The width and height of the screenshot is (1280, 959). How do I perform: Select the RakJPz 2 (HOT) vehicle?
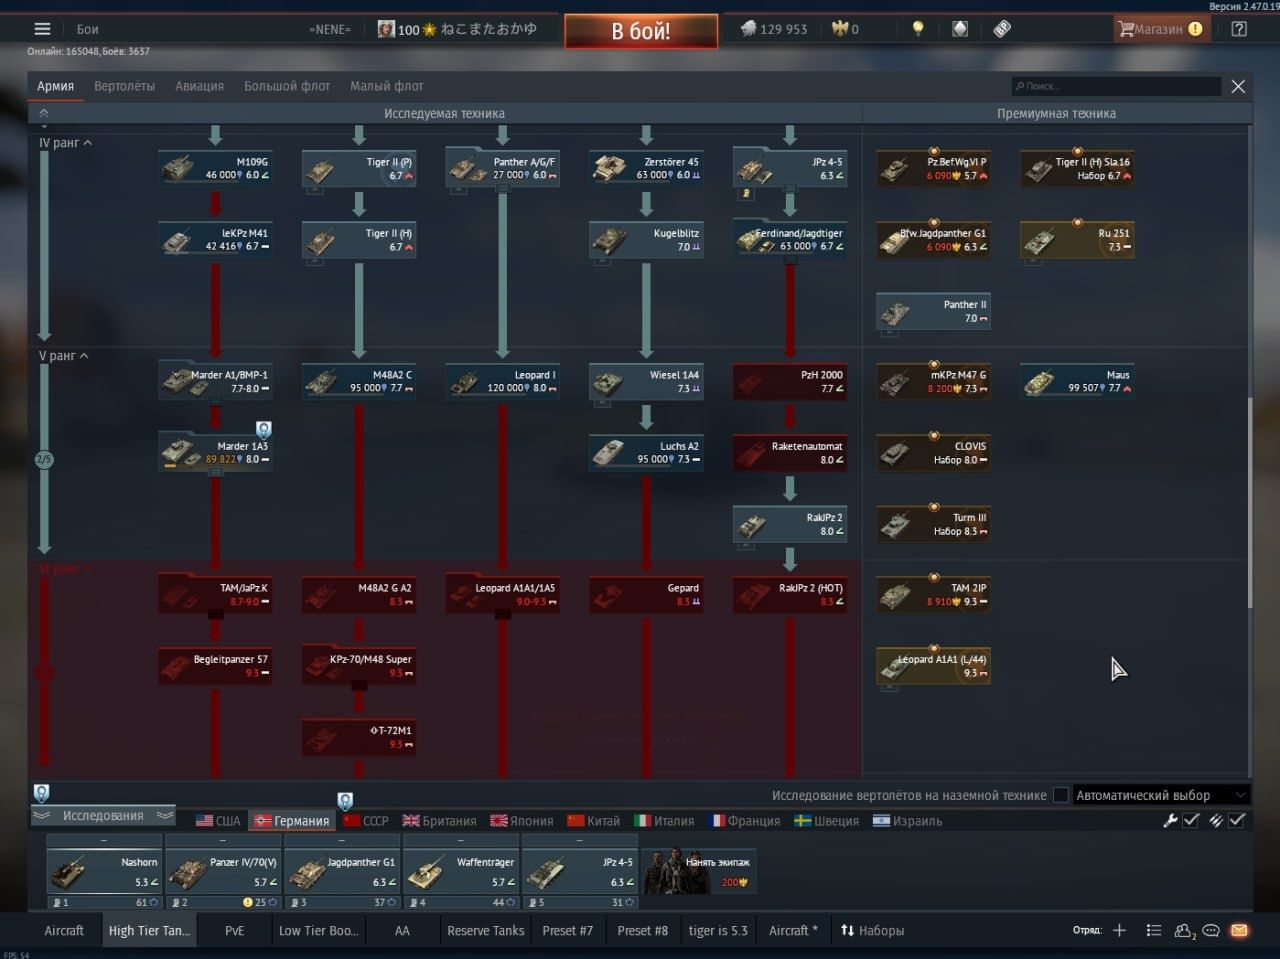point(790,594)
